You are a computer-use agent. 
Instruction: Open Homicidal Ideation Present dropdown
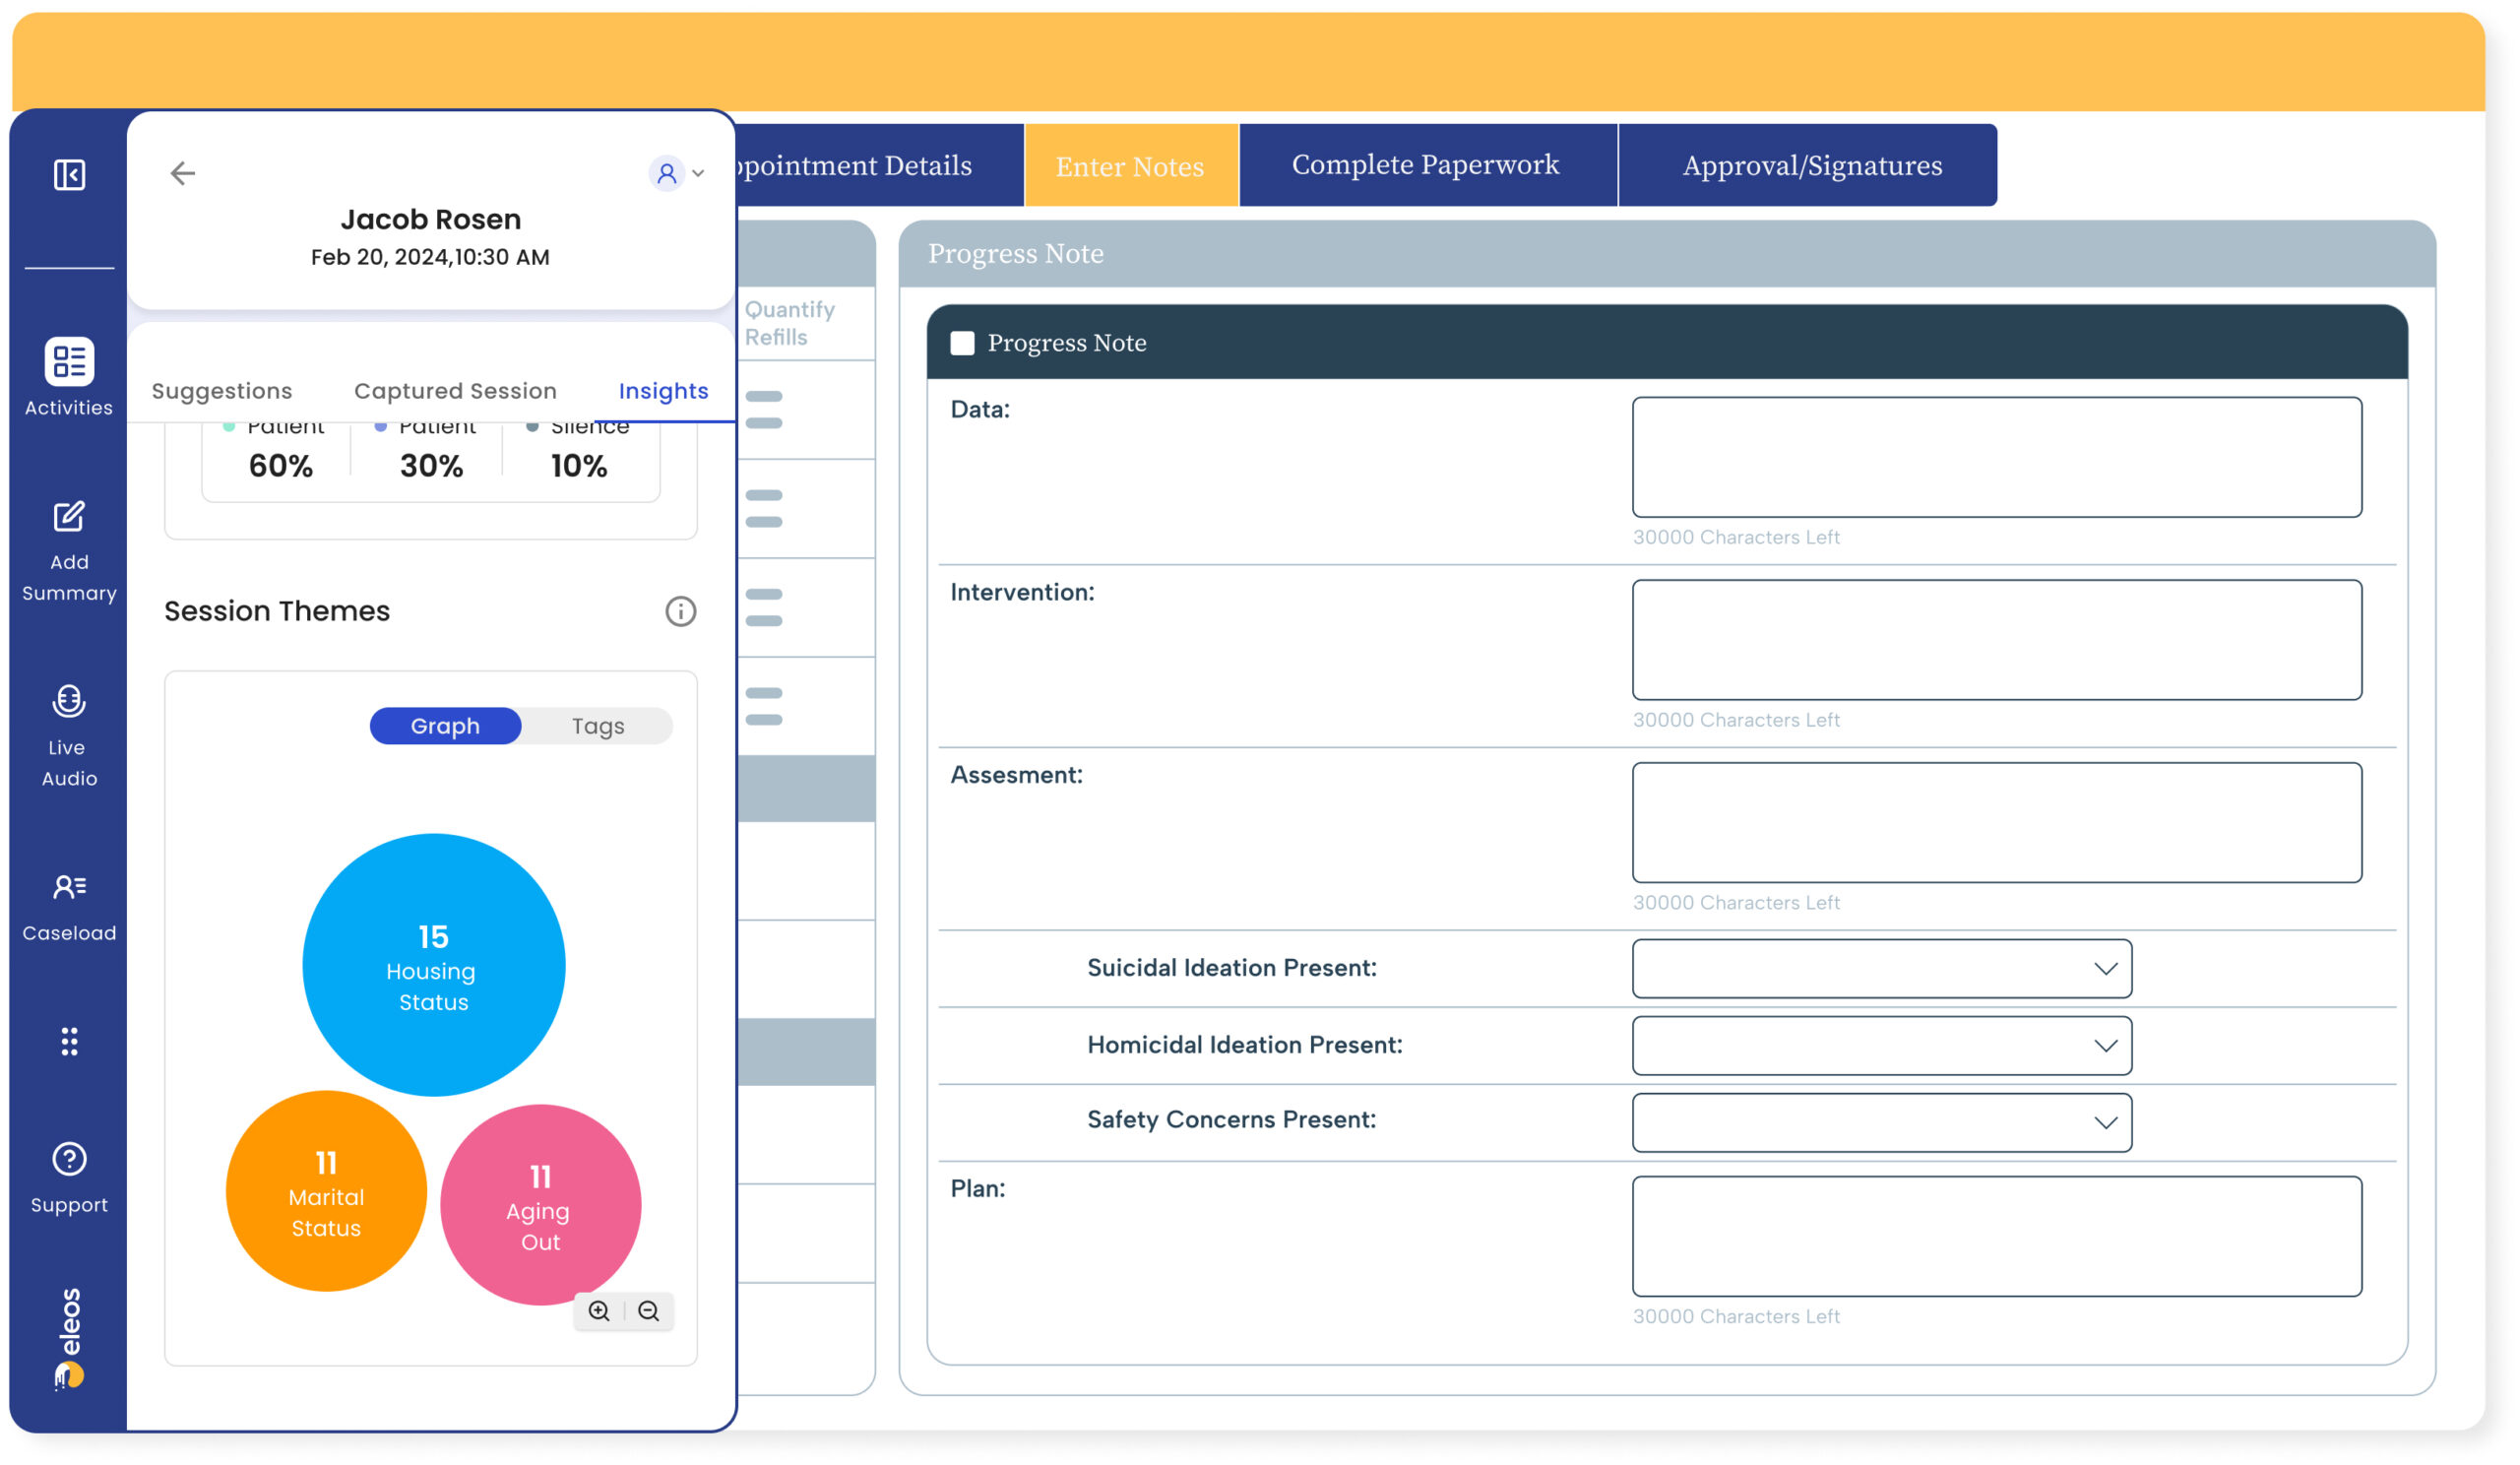tap(1881, 1045)
